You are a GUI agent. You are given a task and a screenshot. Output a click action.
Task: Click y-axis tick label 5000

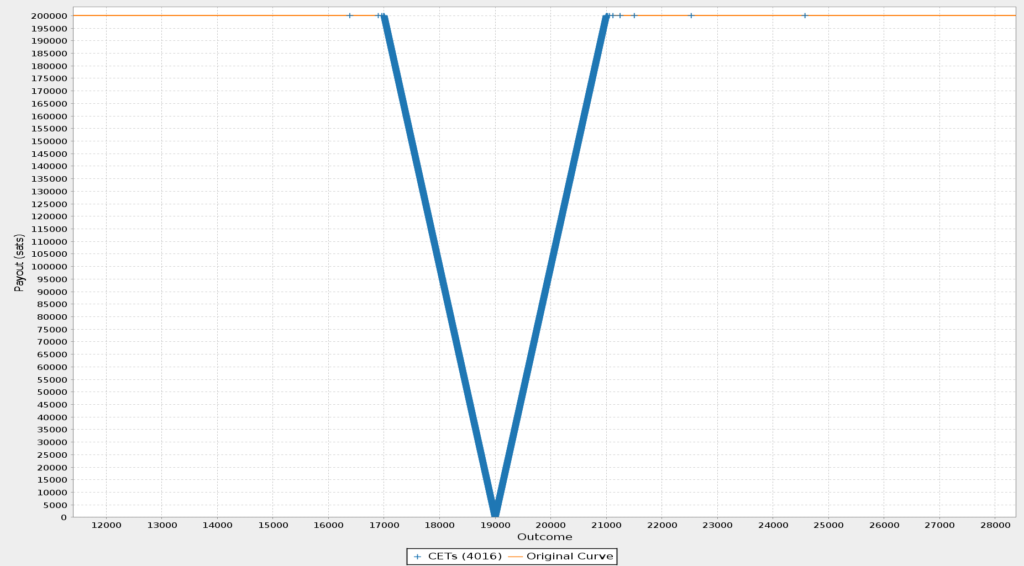click(x=56, y=505)
